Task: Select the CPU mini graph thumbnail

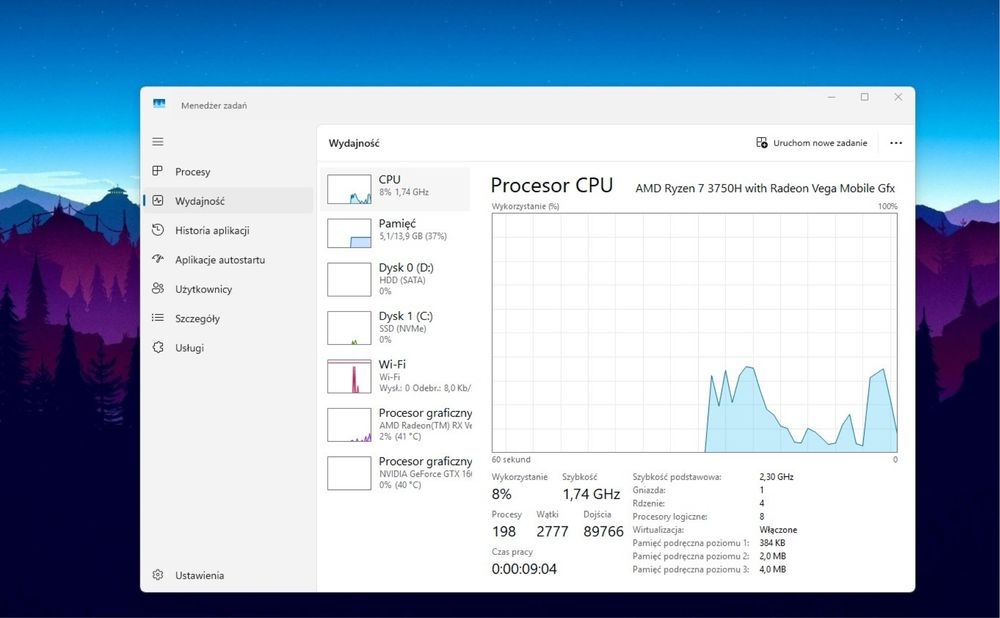Action: click(x=349, y=189)
